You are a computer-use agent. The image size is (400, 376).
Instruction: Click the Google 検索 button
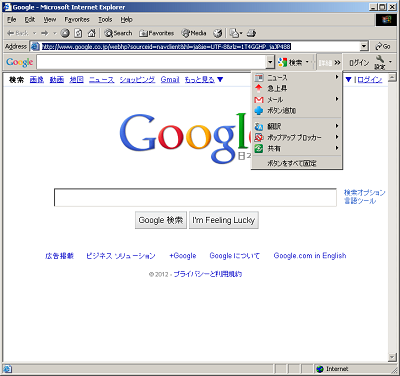click(x=161, y=220)
